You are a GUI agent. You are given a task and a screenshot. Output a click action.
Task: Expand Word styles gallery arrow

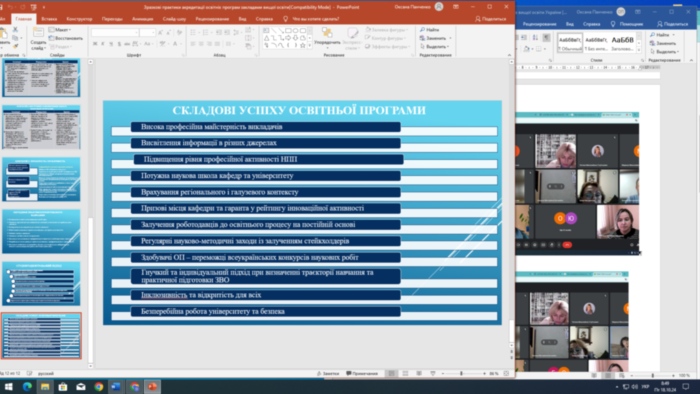pos(639,49)
